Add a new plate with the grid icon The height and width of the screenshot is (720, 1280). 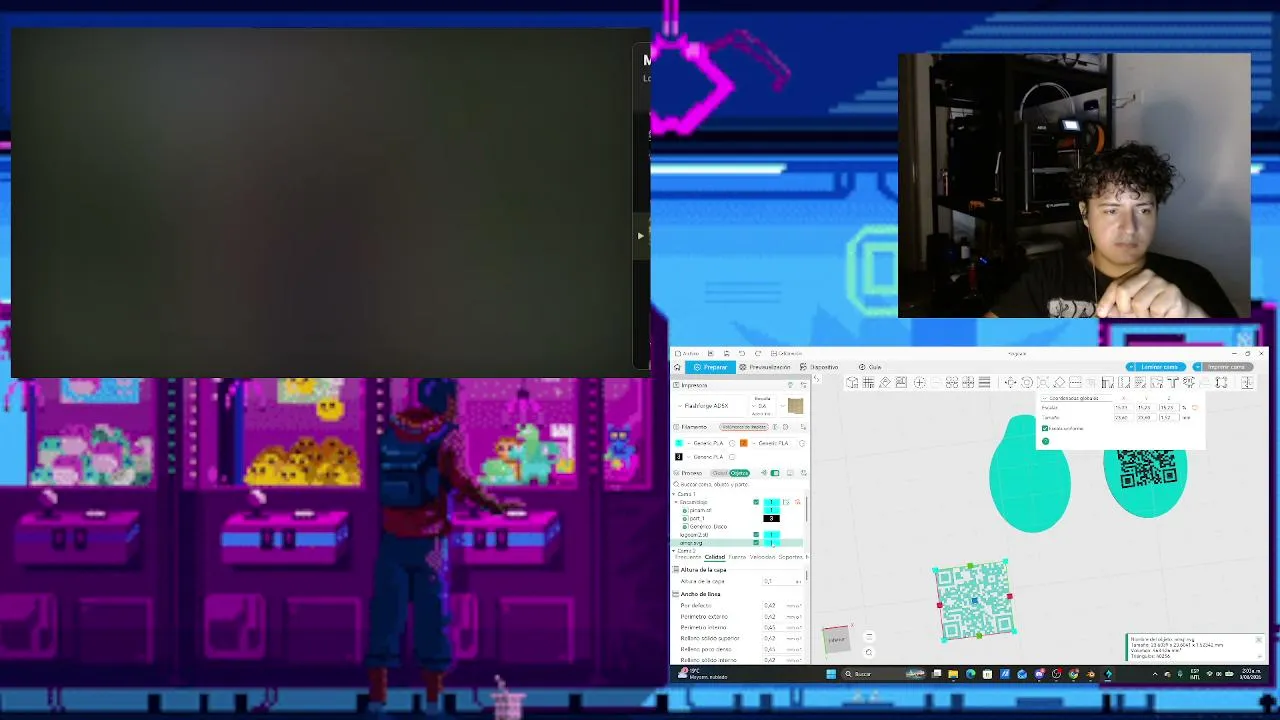(868, 382)
